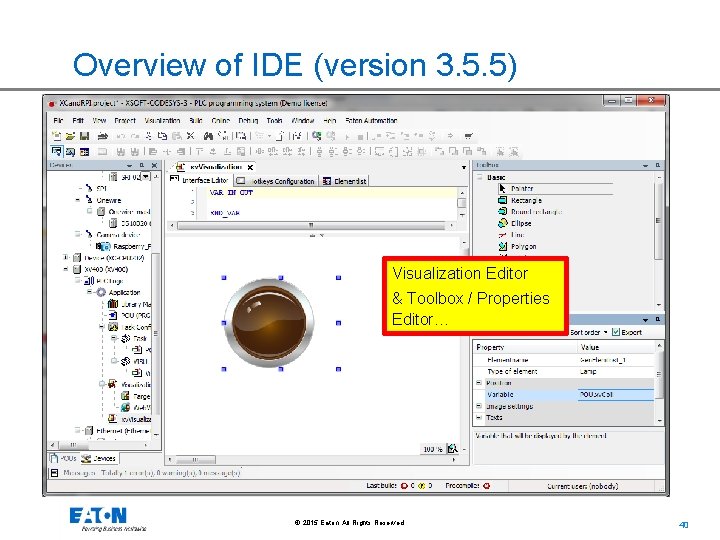This screenshot has height=540, width=720.
Task: Select the Round rectangle tool in Toolbox
Action: tap(531, 212)
